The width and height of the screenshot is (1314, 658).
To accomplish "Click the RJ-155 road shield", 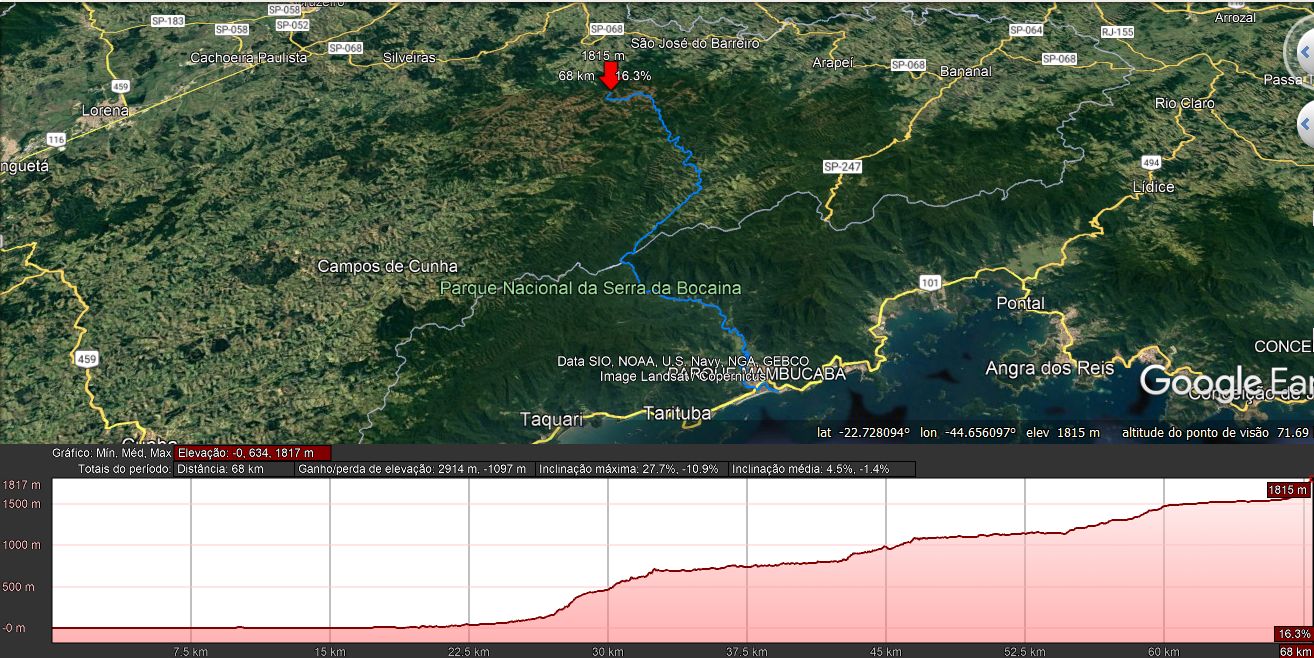I will point(1117,32).
